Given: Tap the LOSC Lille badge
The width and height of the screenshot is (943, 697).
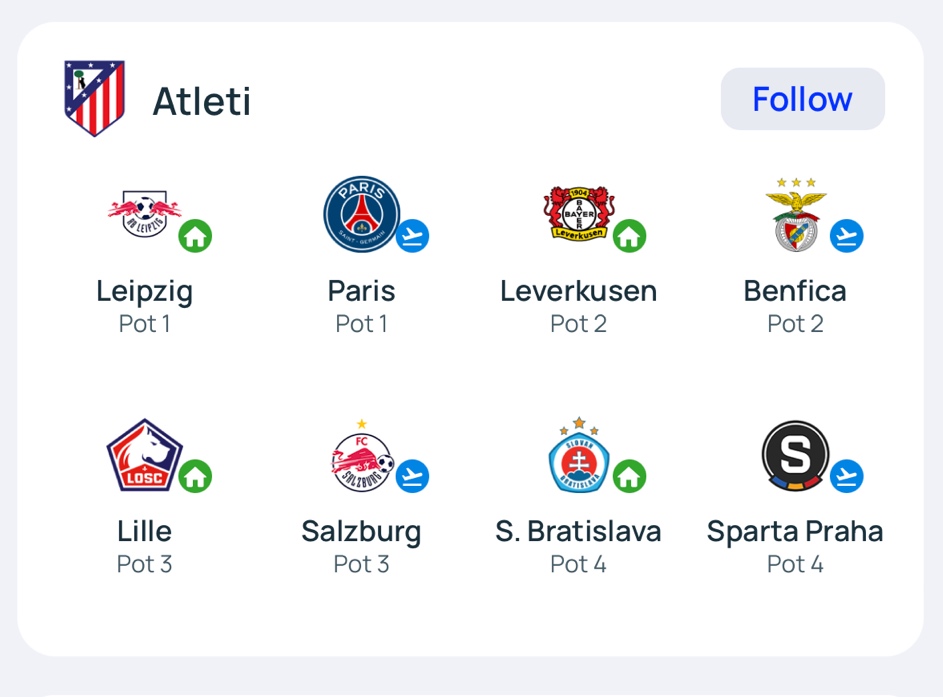Looking at the screenshot, I should (x=144, y=455).
